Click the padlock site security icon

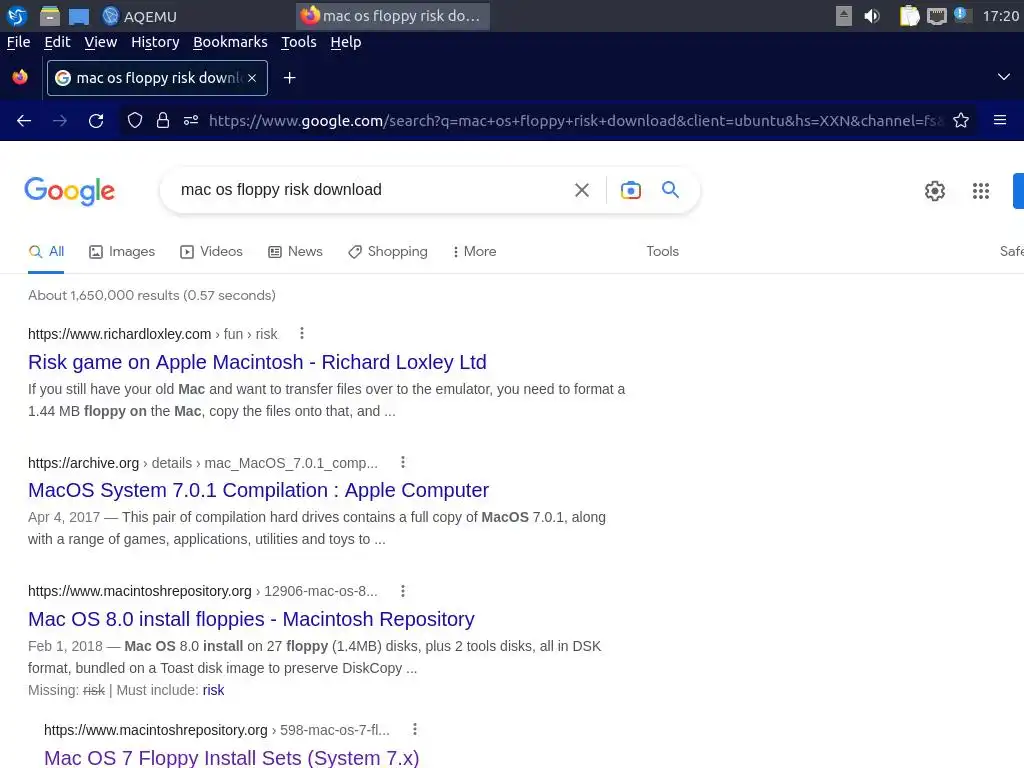click(x=163, y=120)
